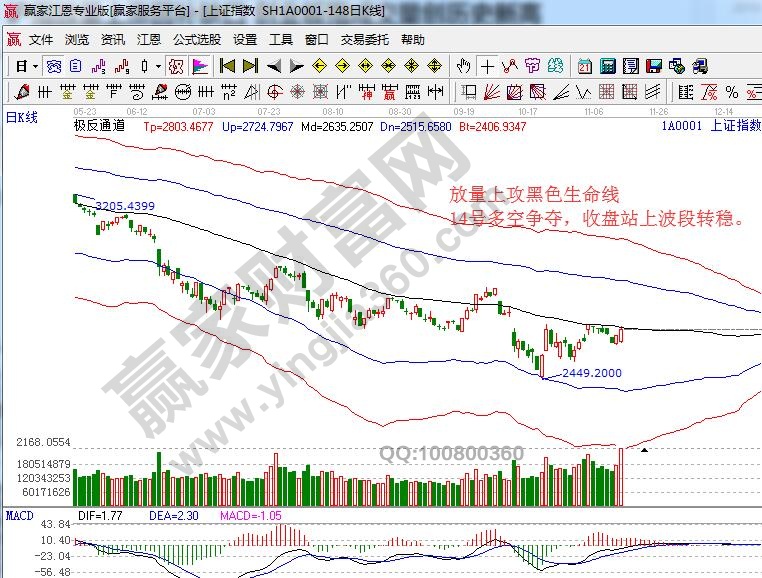Expand the 日 period dropdown arrow
Screen dimensions: 762x578
click(35, 67)
